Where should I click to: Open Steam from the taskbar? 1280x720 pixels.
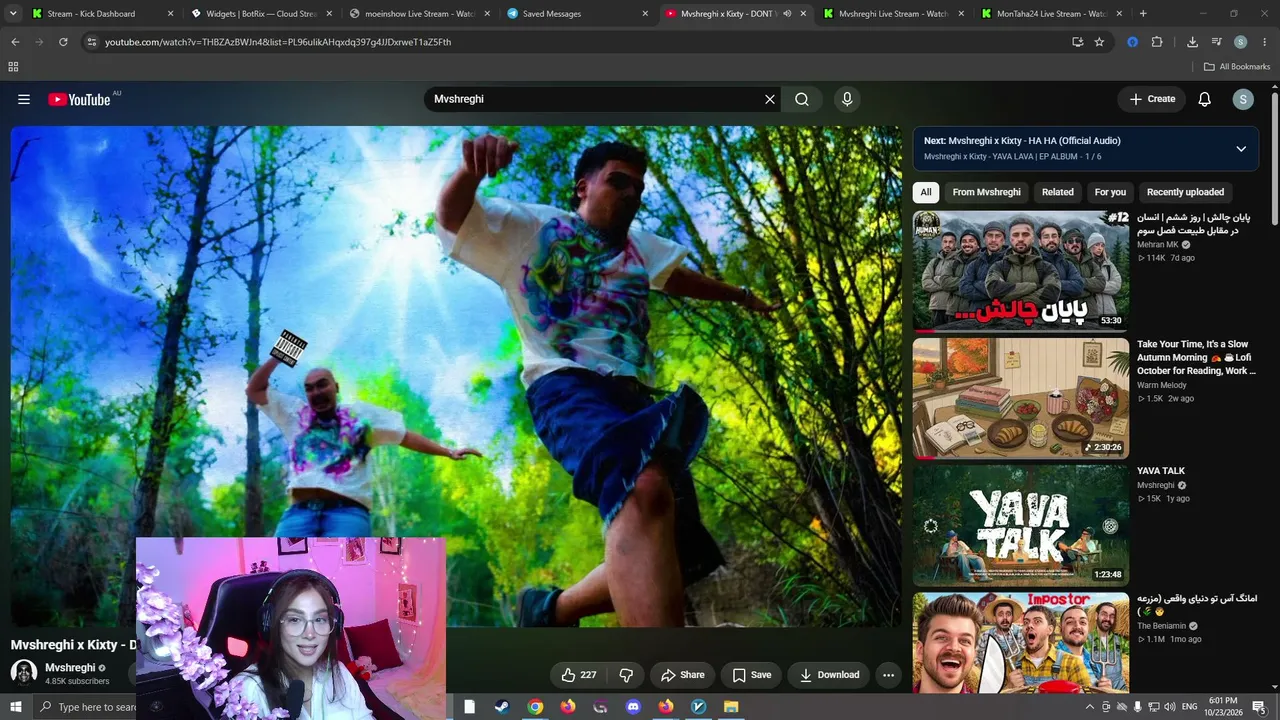[x=501, y=707]
